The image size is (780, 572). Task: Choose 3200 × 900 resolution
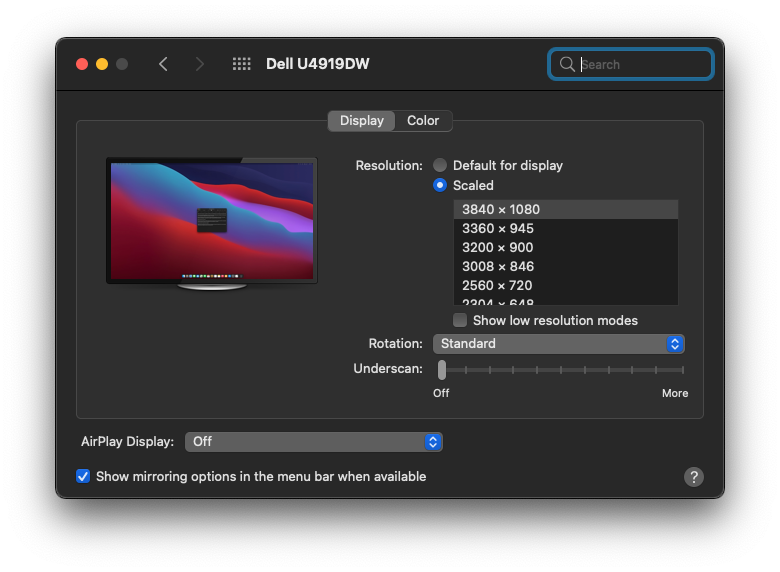coord(566,247)
